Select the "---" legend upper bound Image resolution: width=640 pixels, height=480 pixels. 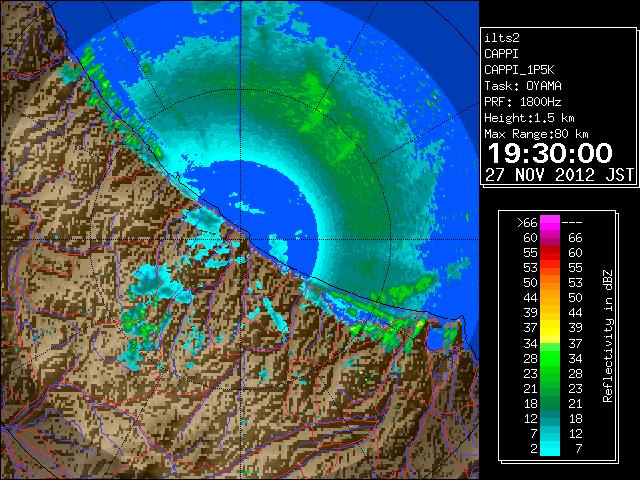point(572,223)
